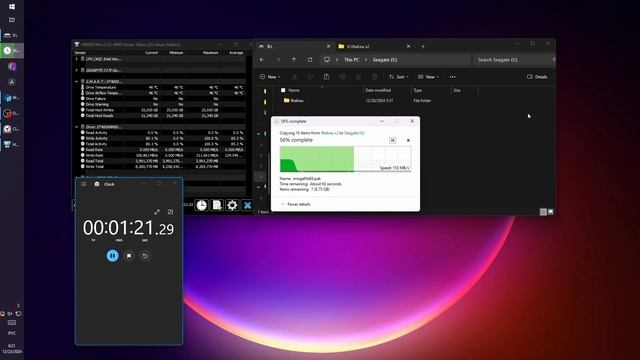Image resolution: width=640 pixels, height=360 pixels.
Task: Click the HWiNFO logging document icon
Action: (217, 205)
